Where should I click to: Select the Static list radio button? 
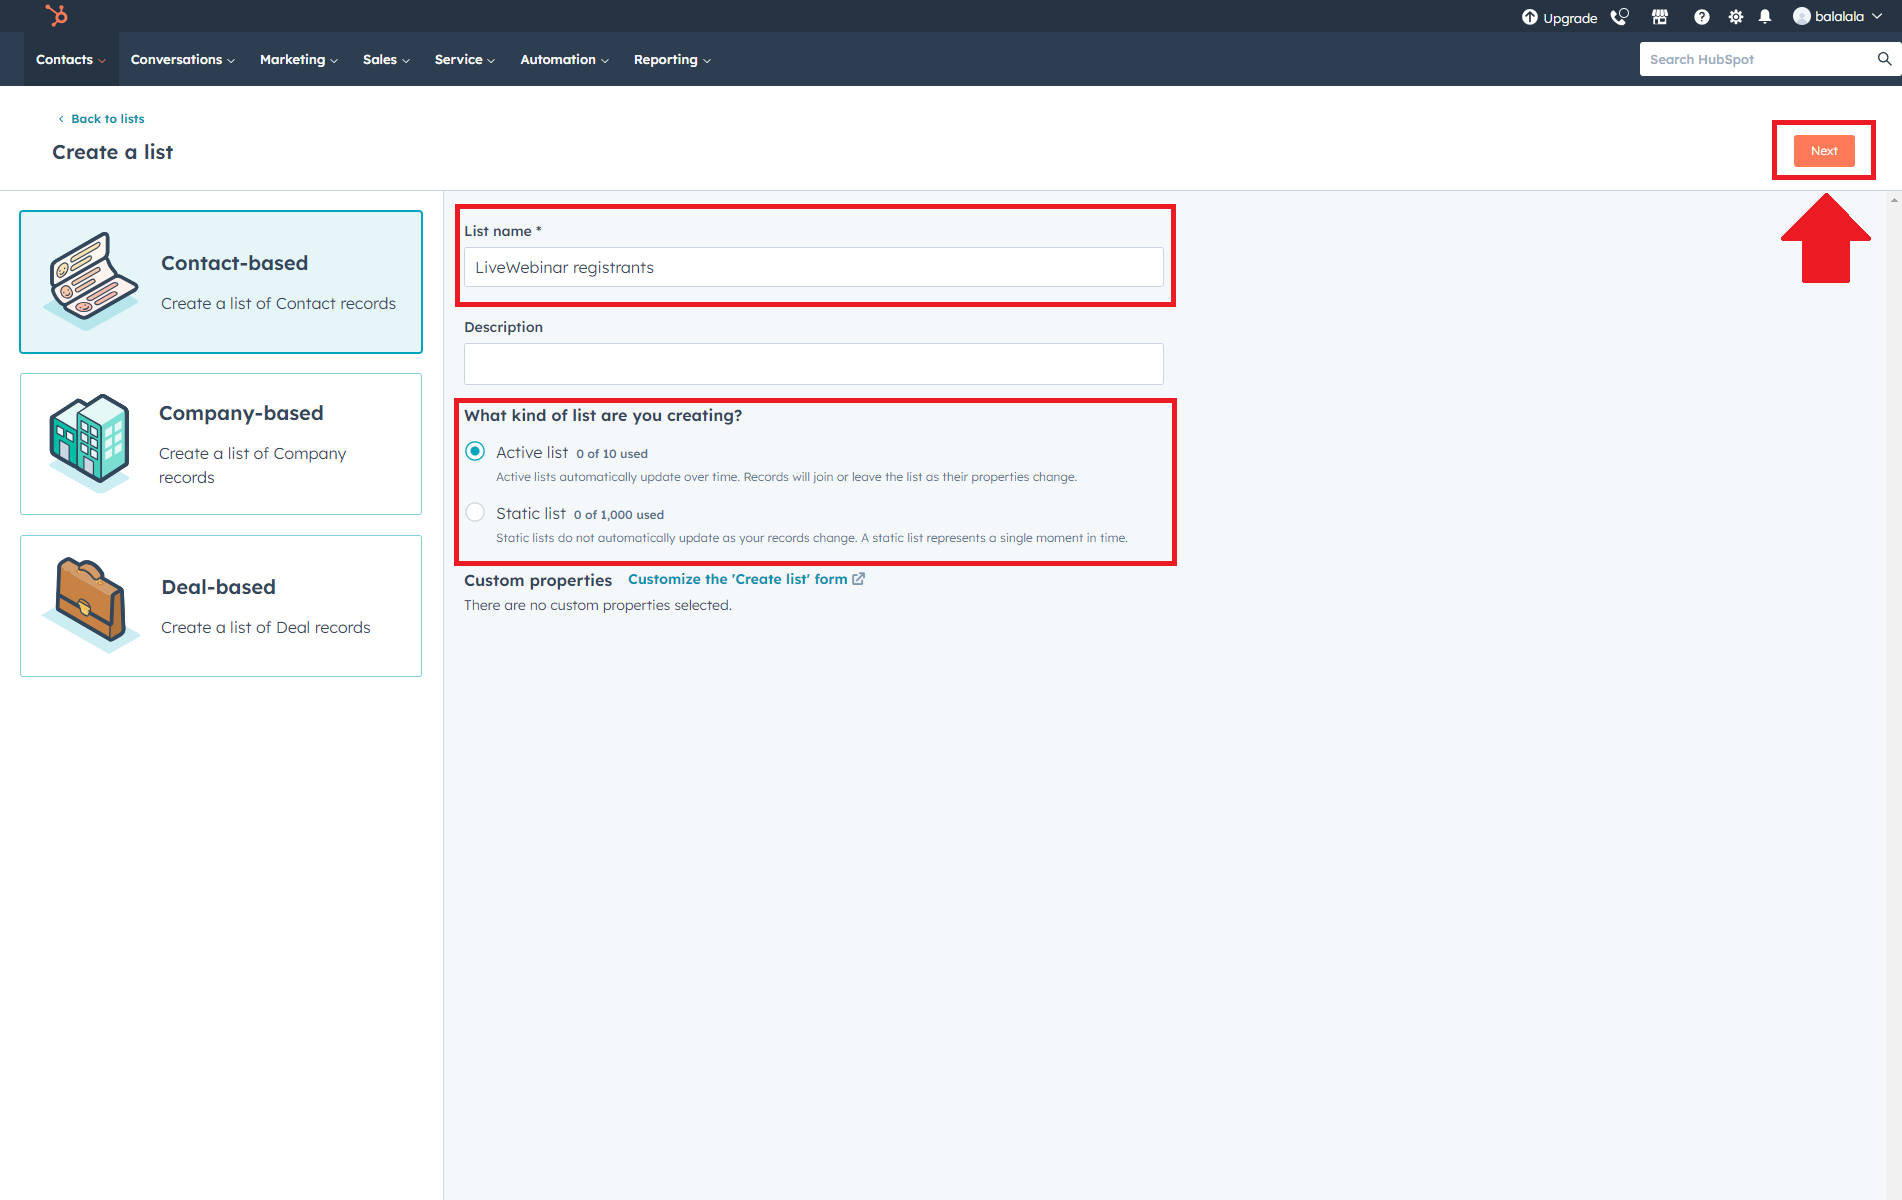(x=476, y=513)
